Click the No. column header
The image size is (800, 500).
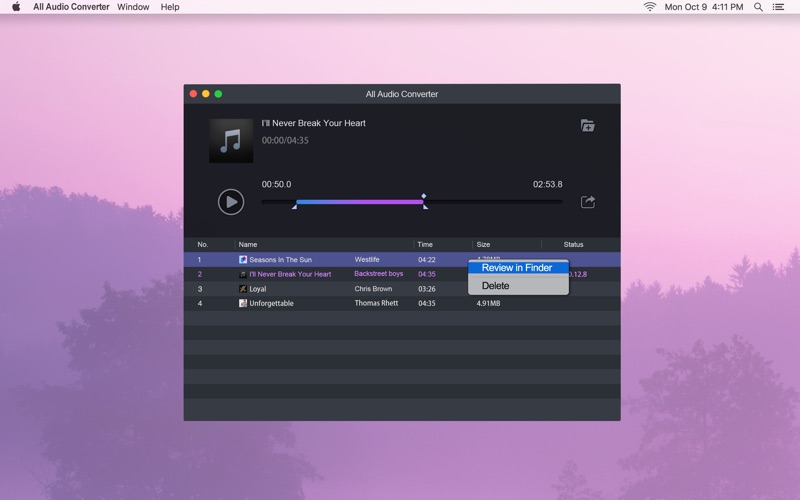203,244
